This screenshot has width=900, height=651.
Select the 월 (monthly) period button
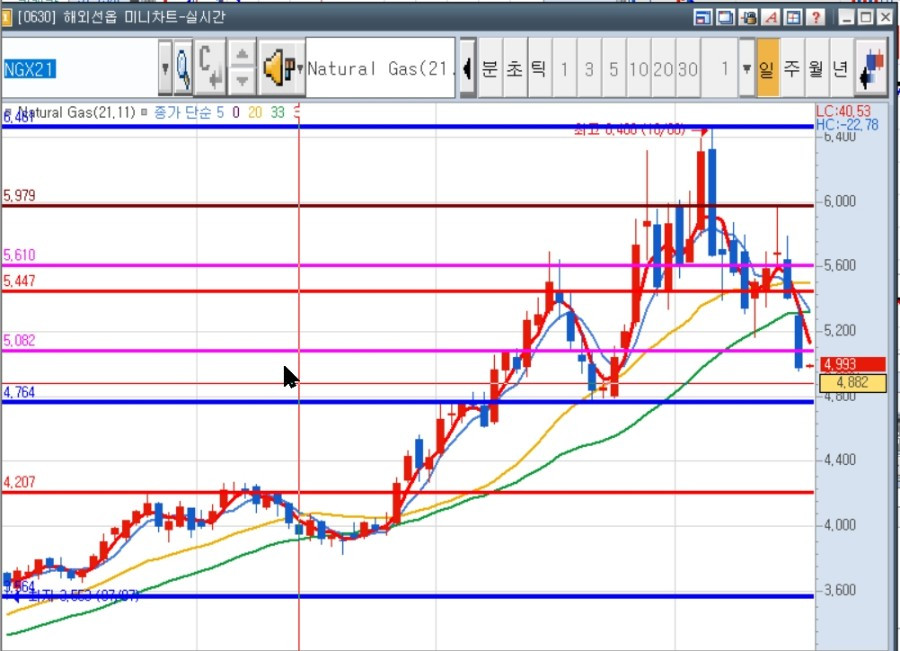point(816,68)
